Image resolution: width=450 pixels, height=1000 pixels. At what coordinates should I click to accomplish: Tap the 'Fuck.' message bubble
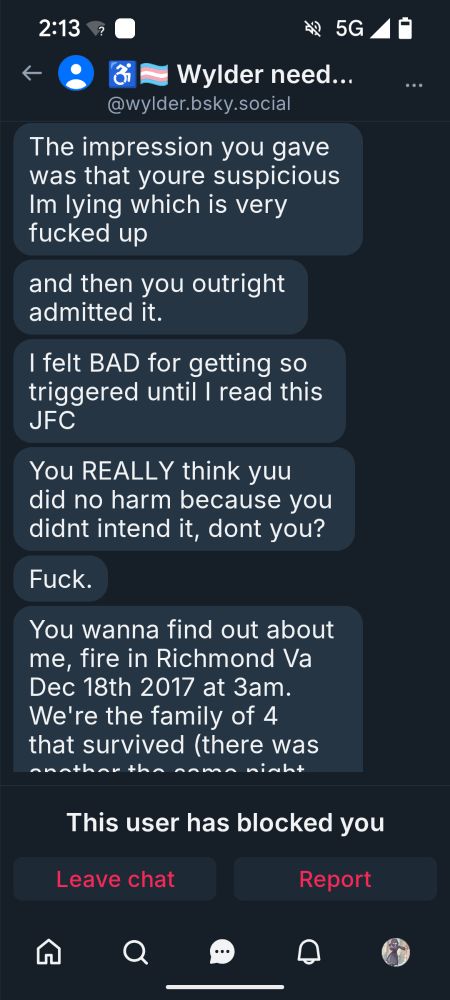[x=61, y=579]
